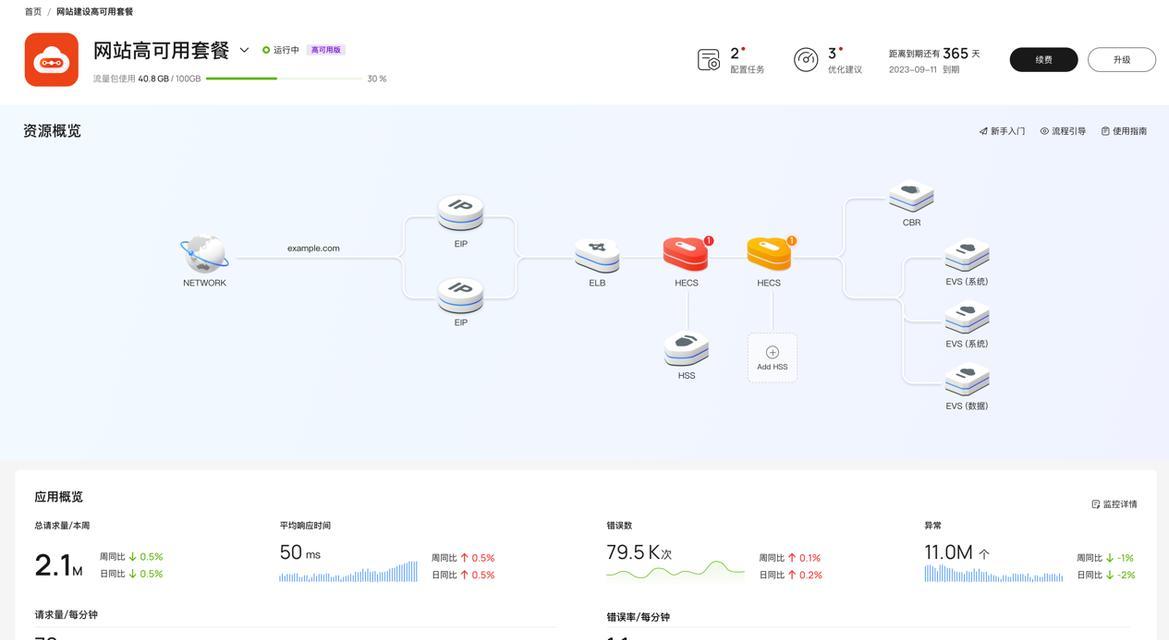Click the Add HSS box
Screen dimensions: 1169x640
coord(772,358)
